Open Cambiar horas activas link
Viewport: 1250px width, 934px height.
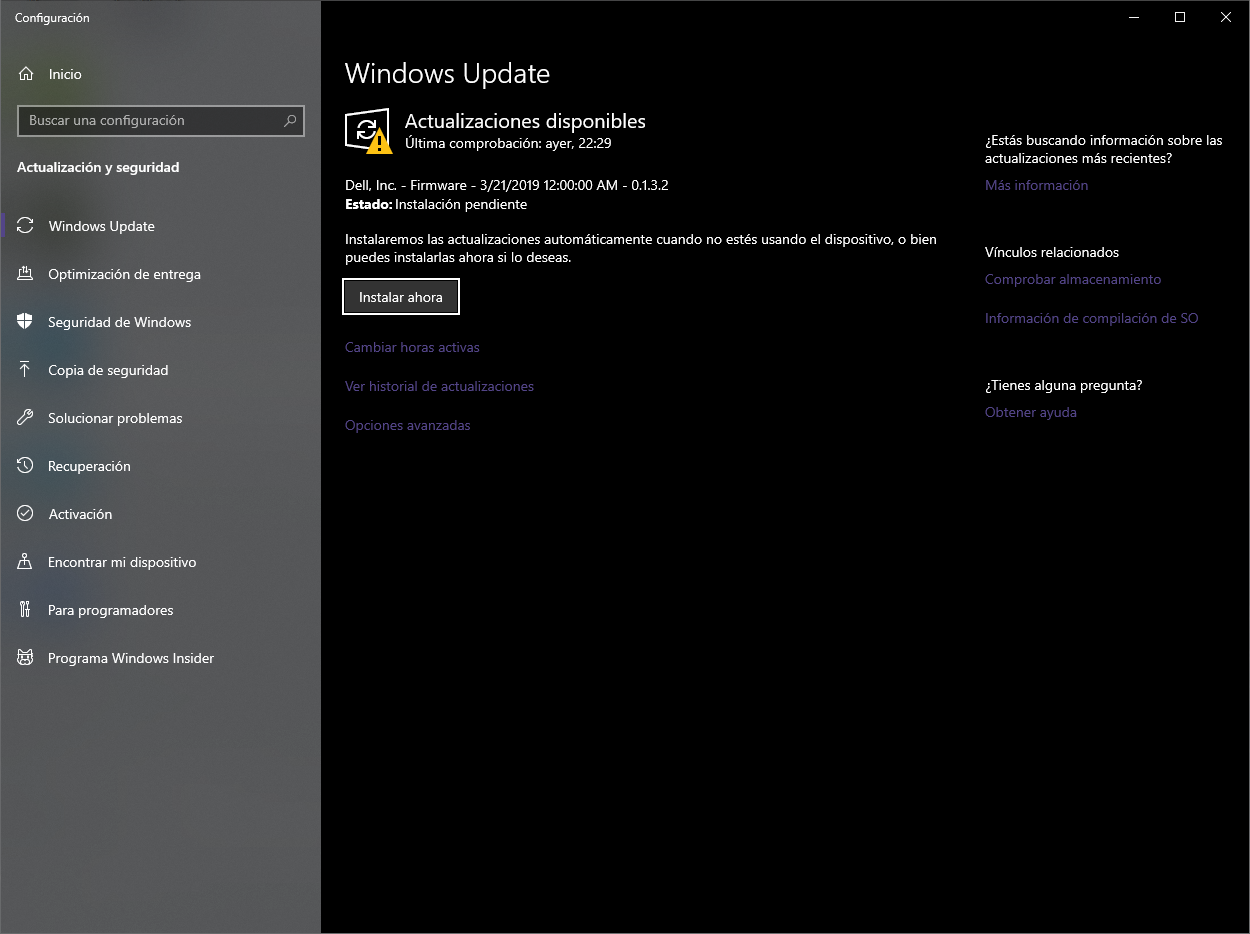(x=412, y=347)
